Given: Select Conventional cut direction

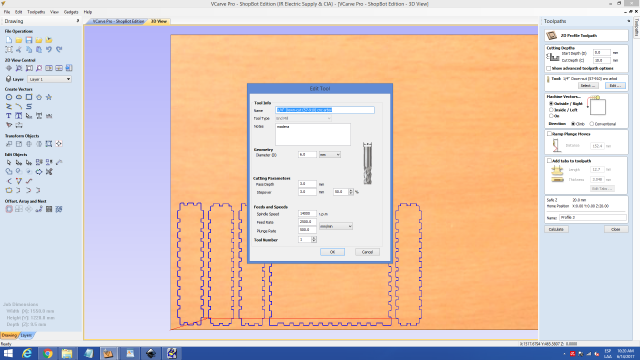Looking at the screenshot, I should pyautogui.click(x=591, y=124).
